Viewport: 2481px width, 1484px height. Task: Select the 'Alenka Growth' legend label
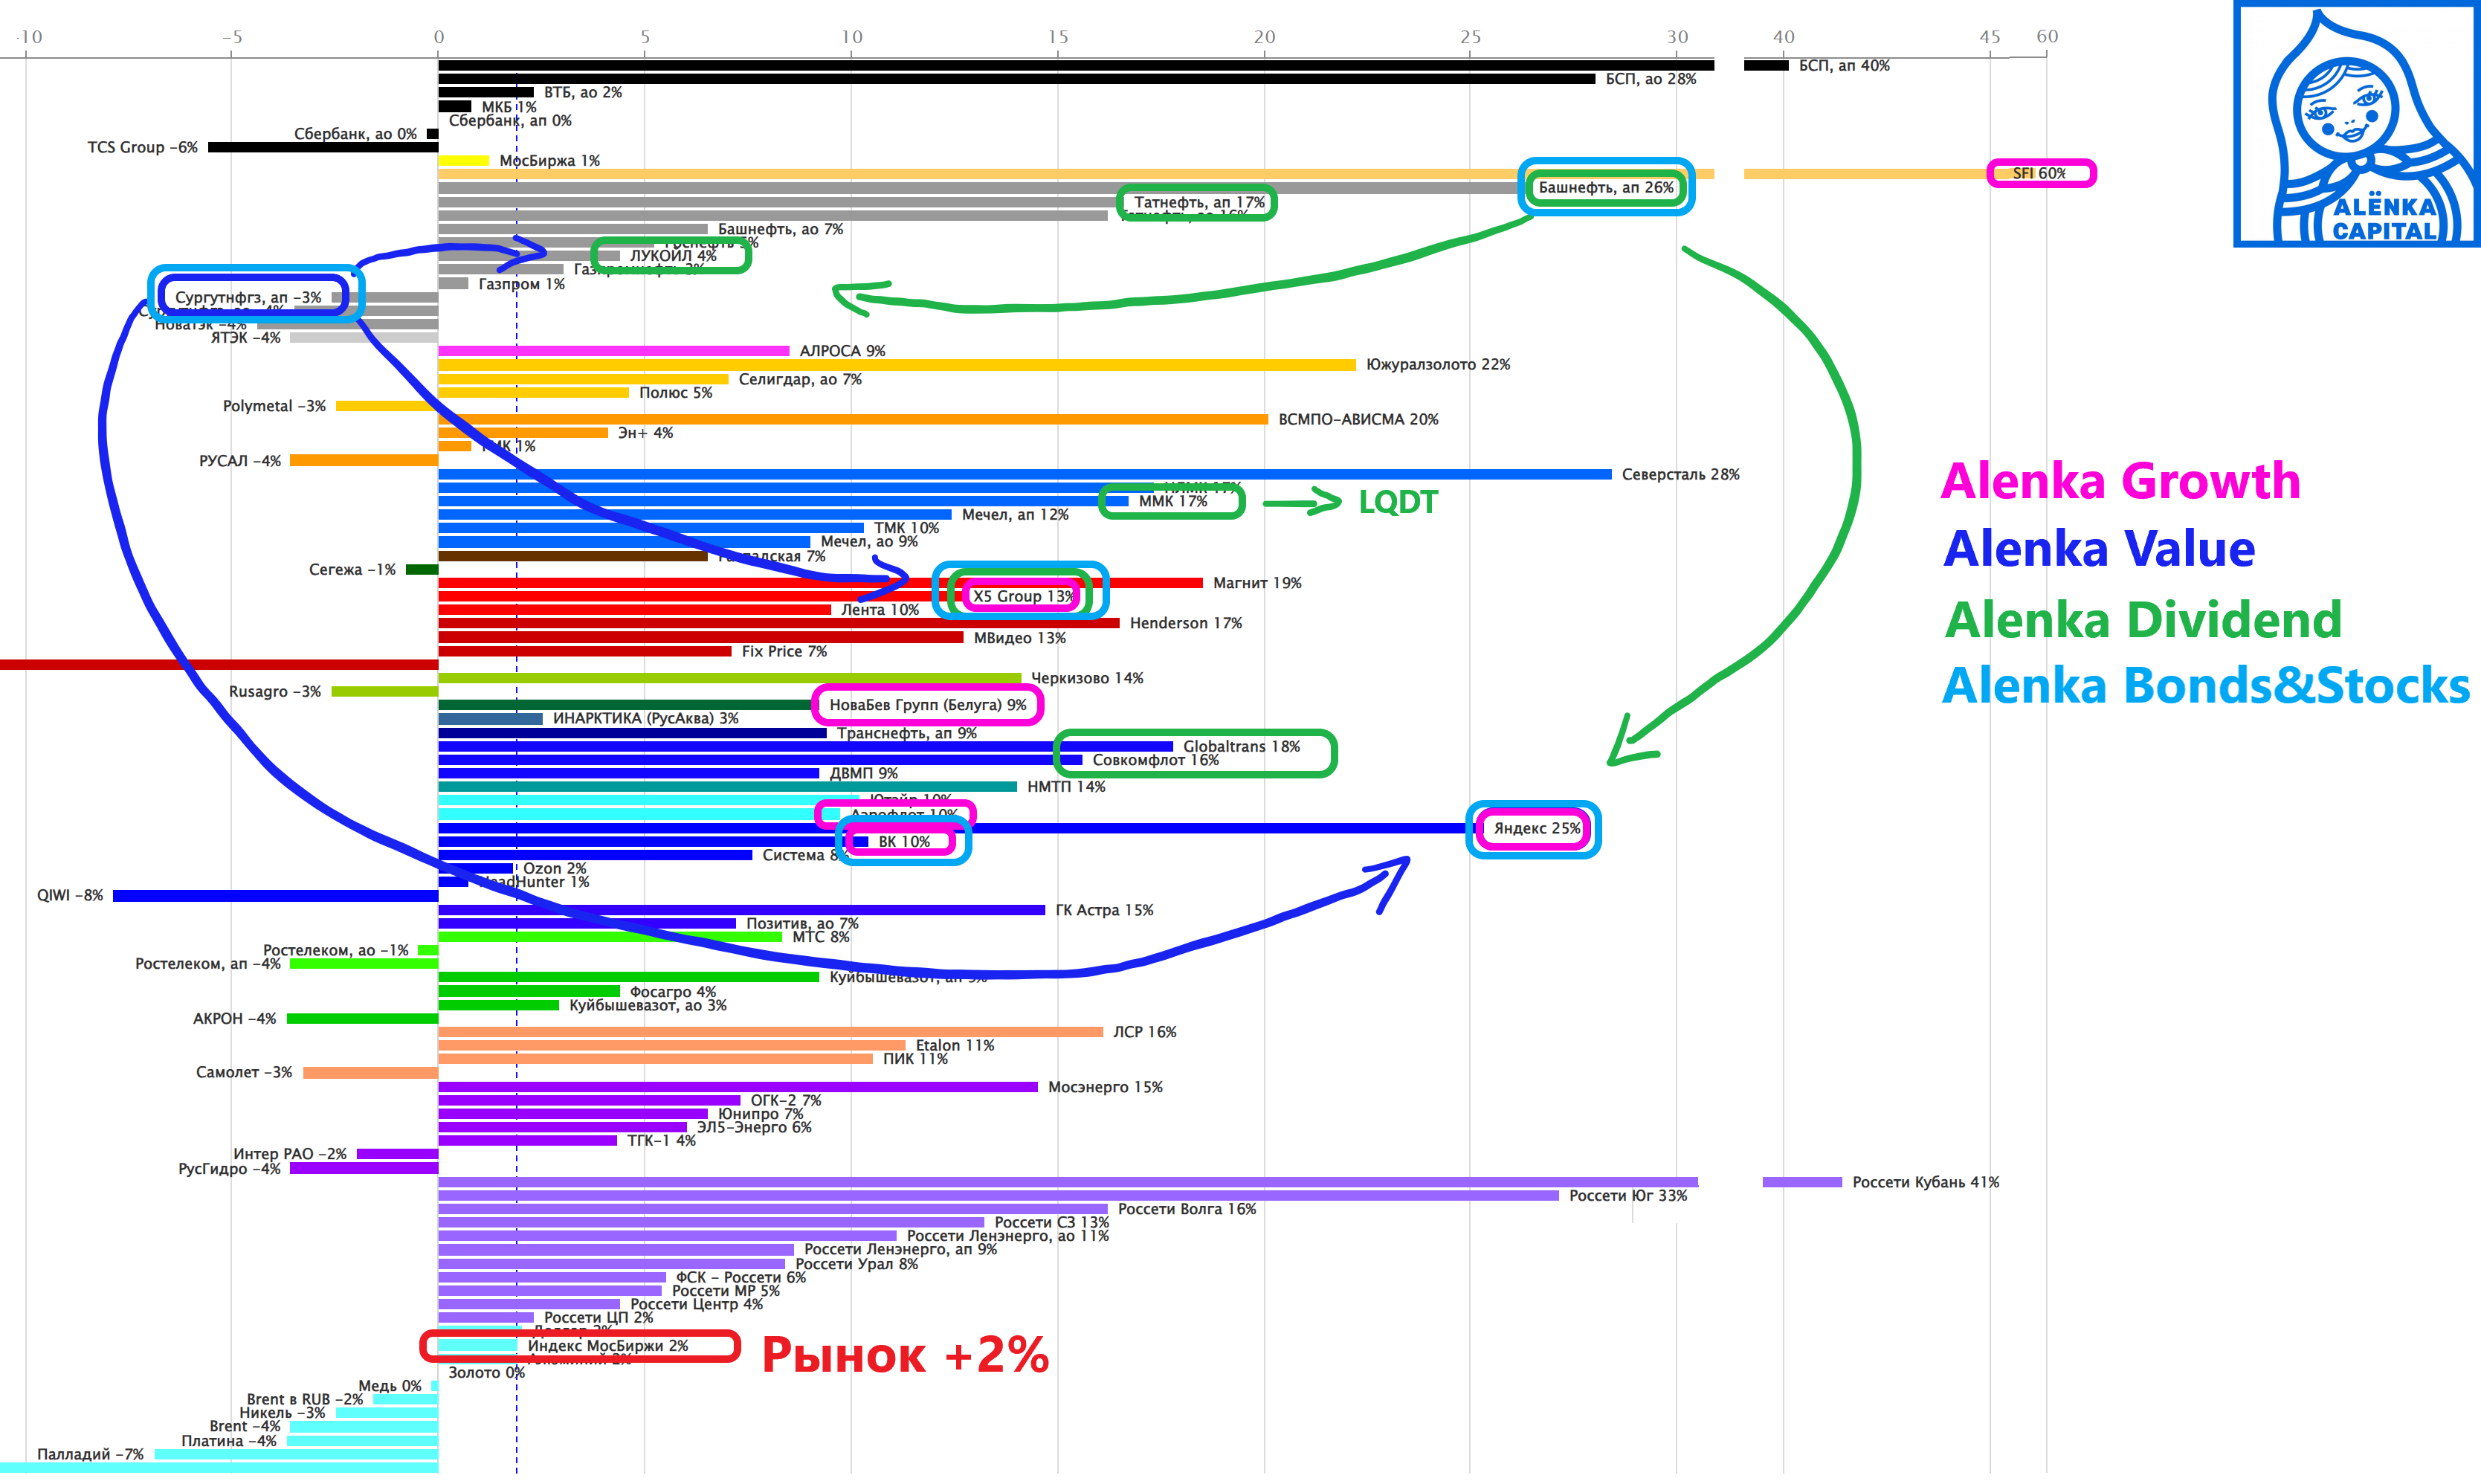click(x=2120, y=481)
